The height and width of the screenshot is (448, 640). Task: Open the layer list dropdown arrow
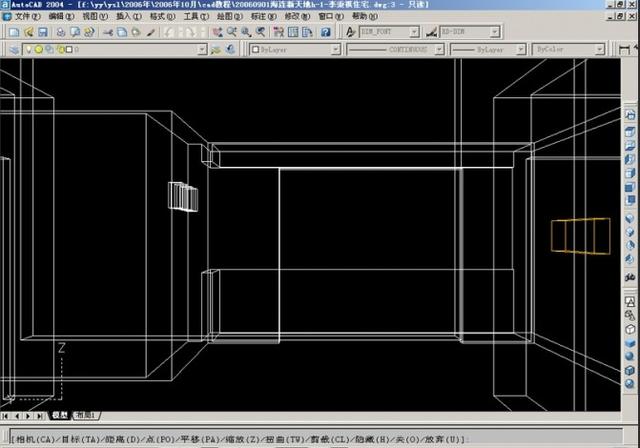tap(202, 50)
